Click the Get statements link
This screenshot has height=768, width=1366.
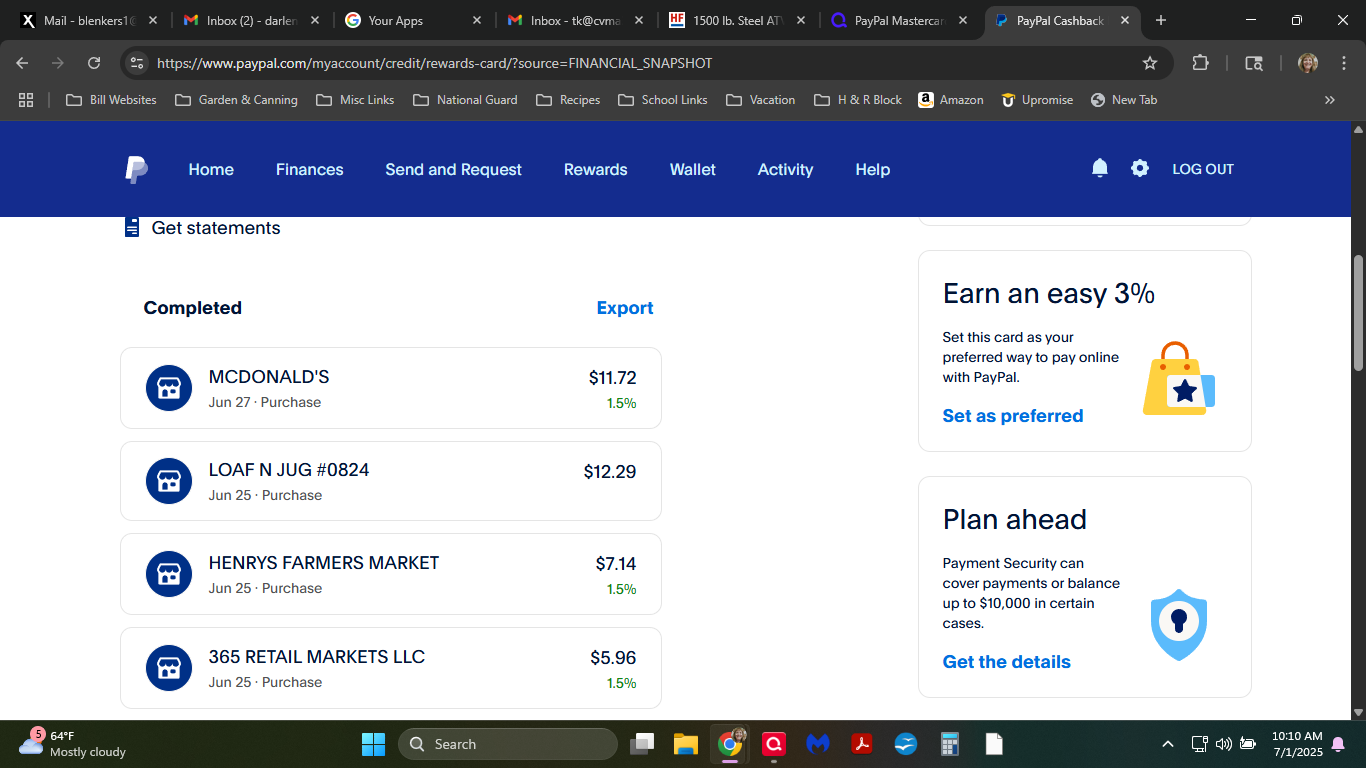216,228
